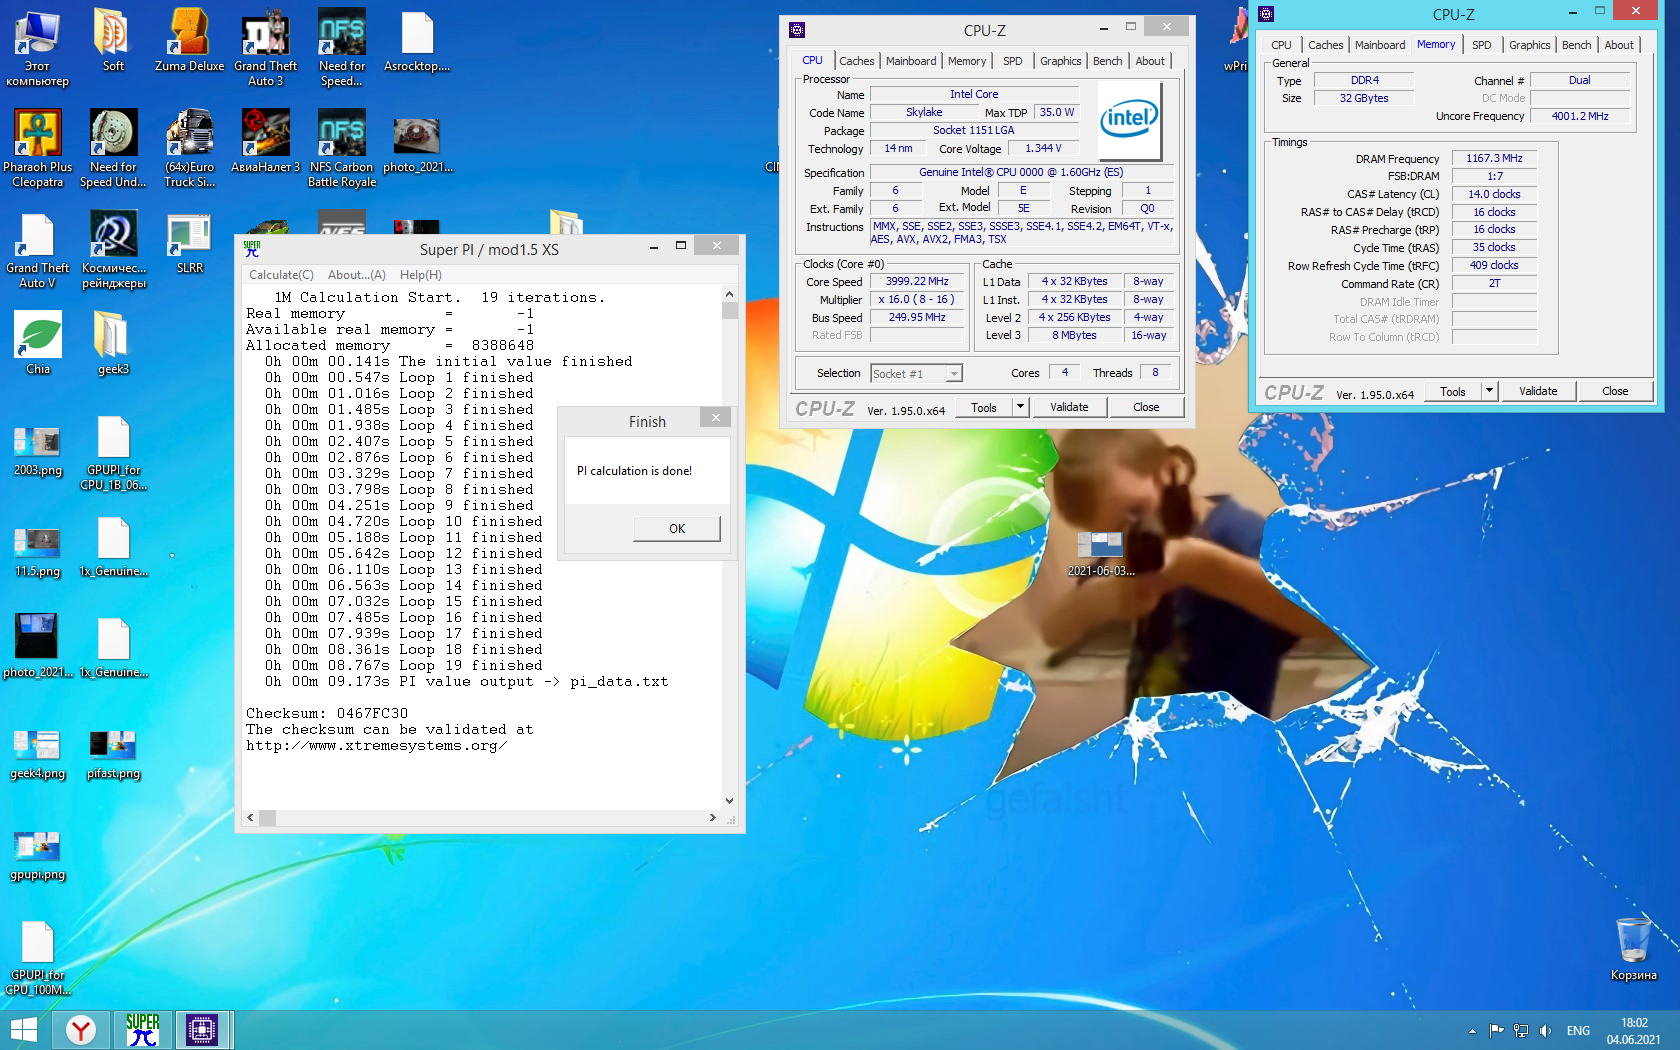Switch to CPU-Z taskbar icon
Screen dimensions: 1680x1050
(202, 1030)
